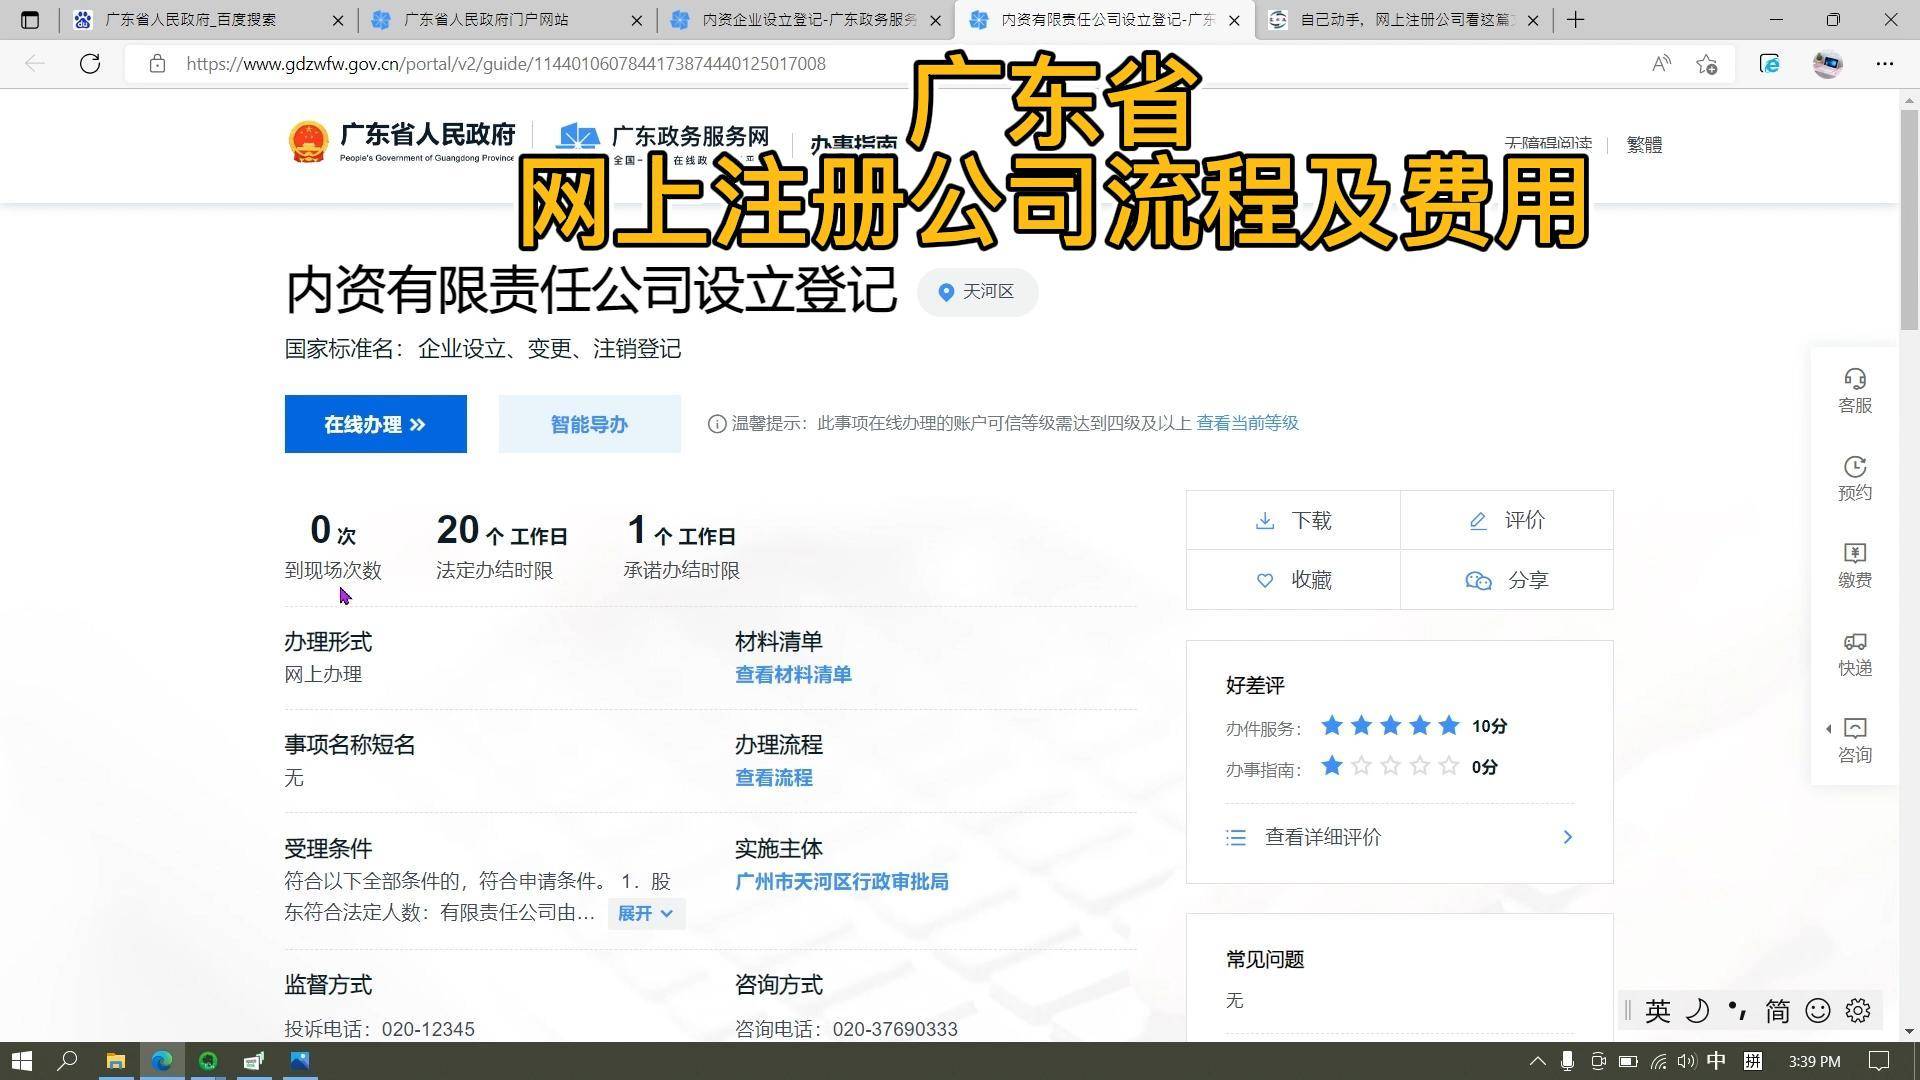The width and height of the screenshot is (1920, 1080).
Task: Toggle IME punctuation mode icon
Action: 1737,1011
